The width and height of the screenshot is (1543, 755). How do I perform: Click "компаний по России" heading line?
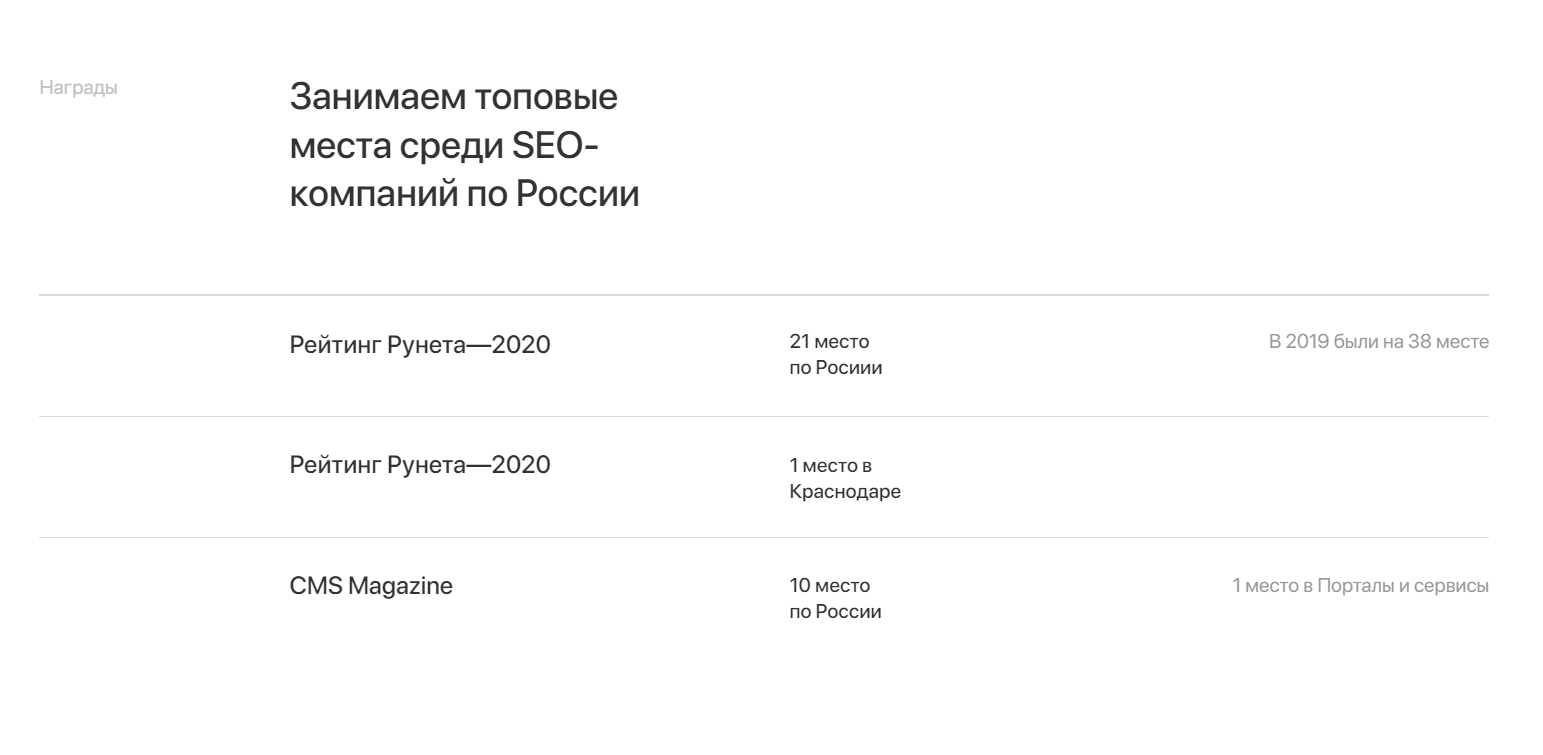(x=464, y=194)
